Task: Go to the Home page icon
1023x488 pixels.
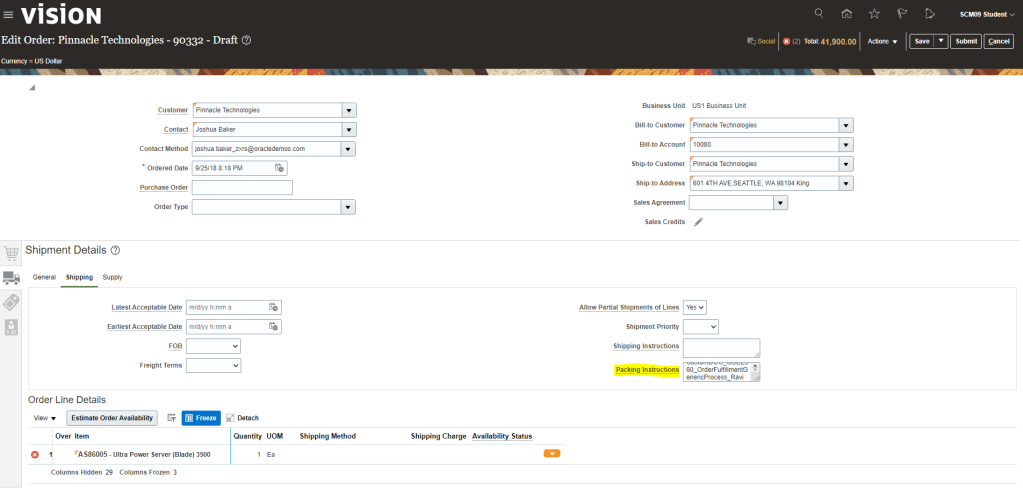Action: (x=847, y=13)
